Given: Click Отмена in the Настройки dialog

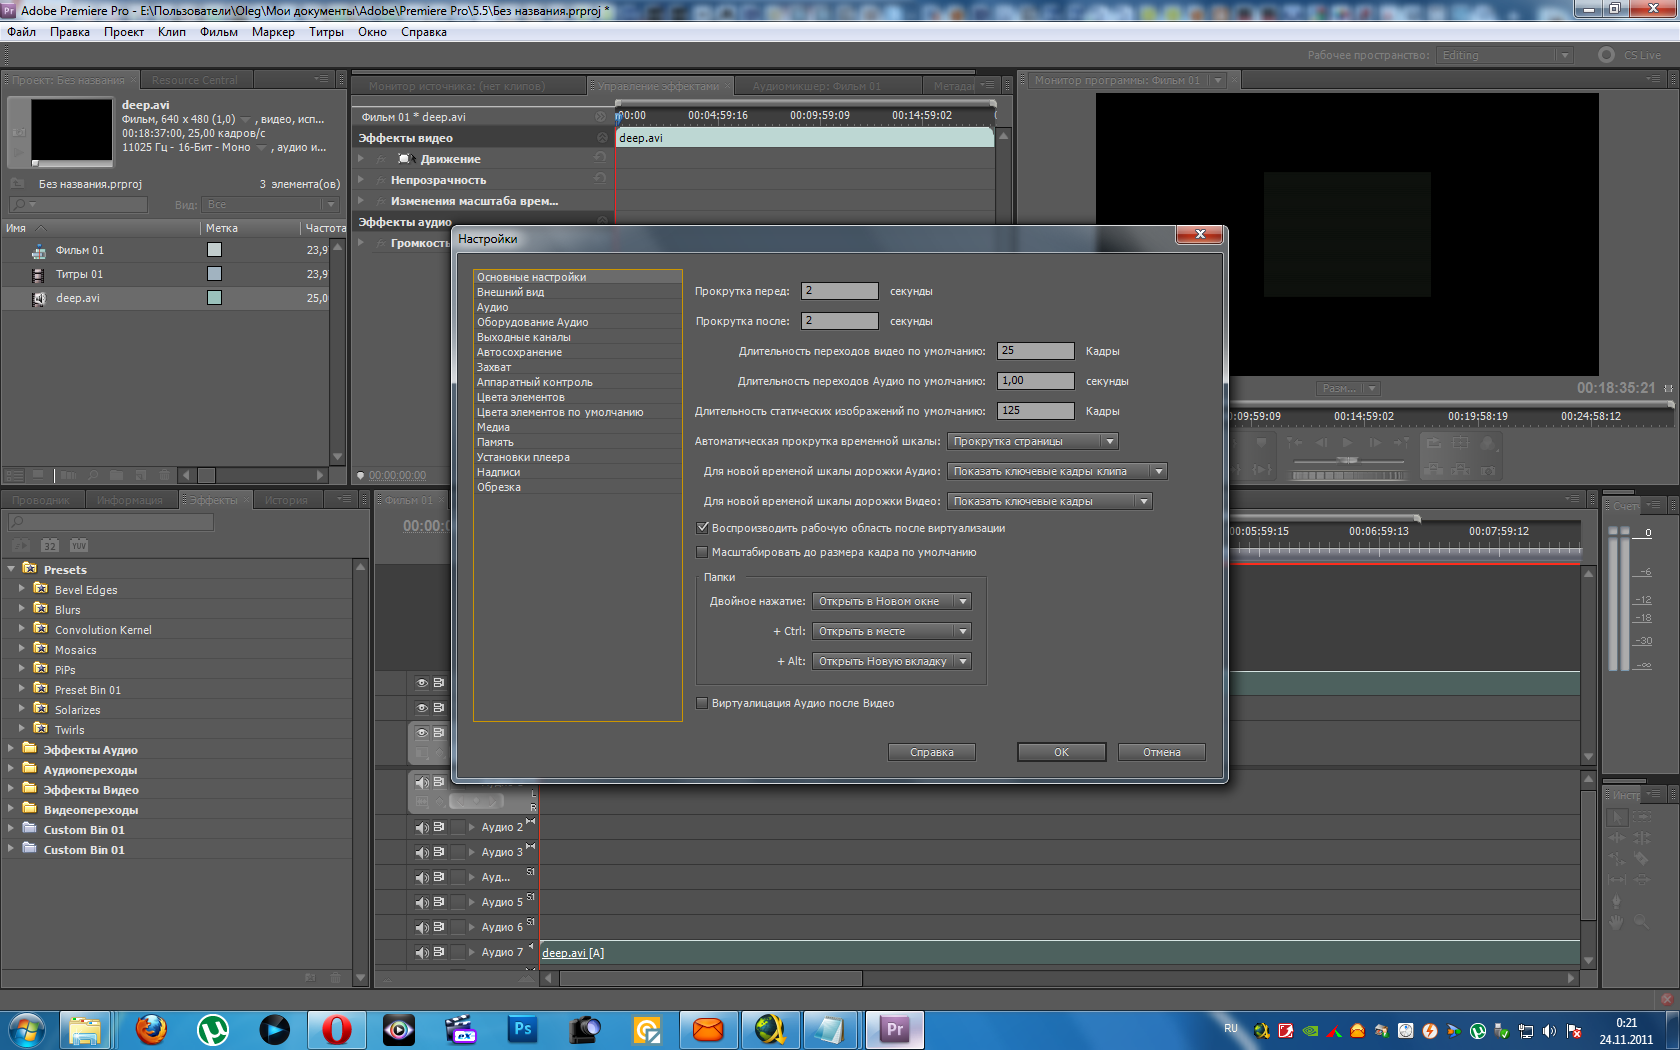Looking at the screenshot, I should click(x=1161, y=752).
